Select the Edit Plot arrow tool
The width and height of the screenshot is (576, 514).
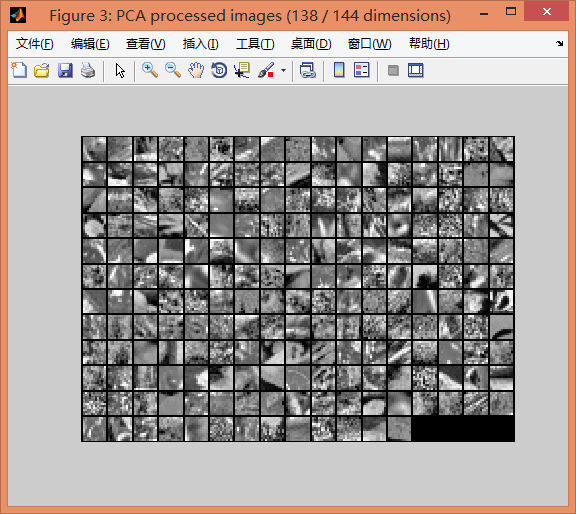click(x=120, y=70)
